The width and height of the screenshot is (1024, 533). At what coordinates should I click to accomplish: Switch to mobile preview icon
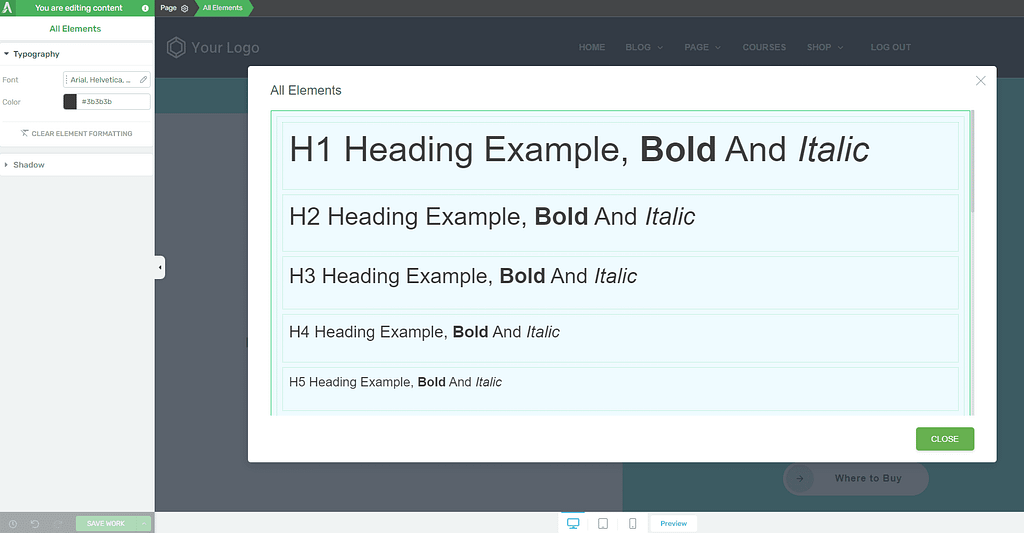[x=632, y=523]
